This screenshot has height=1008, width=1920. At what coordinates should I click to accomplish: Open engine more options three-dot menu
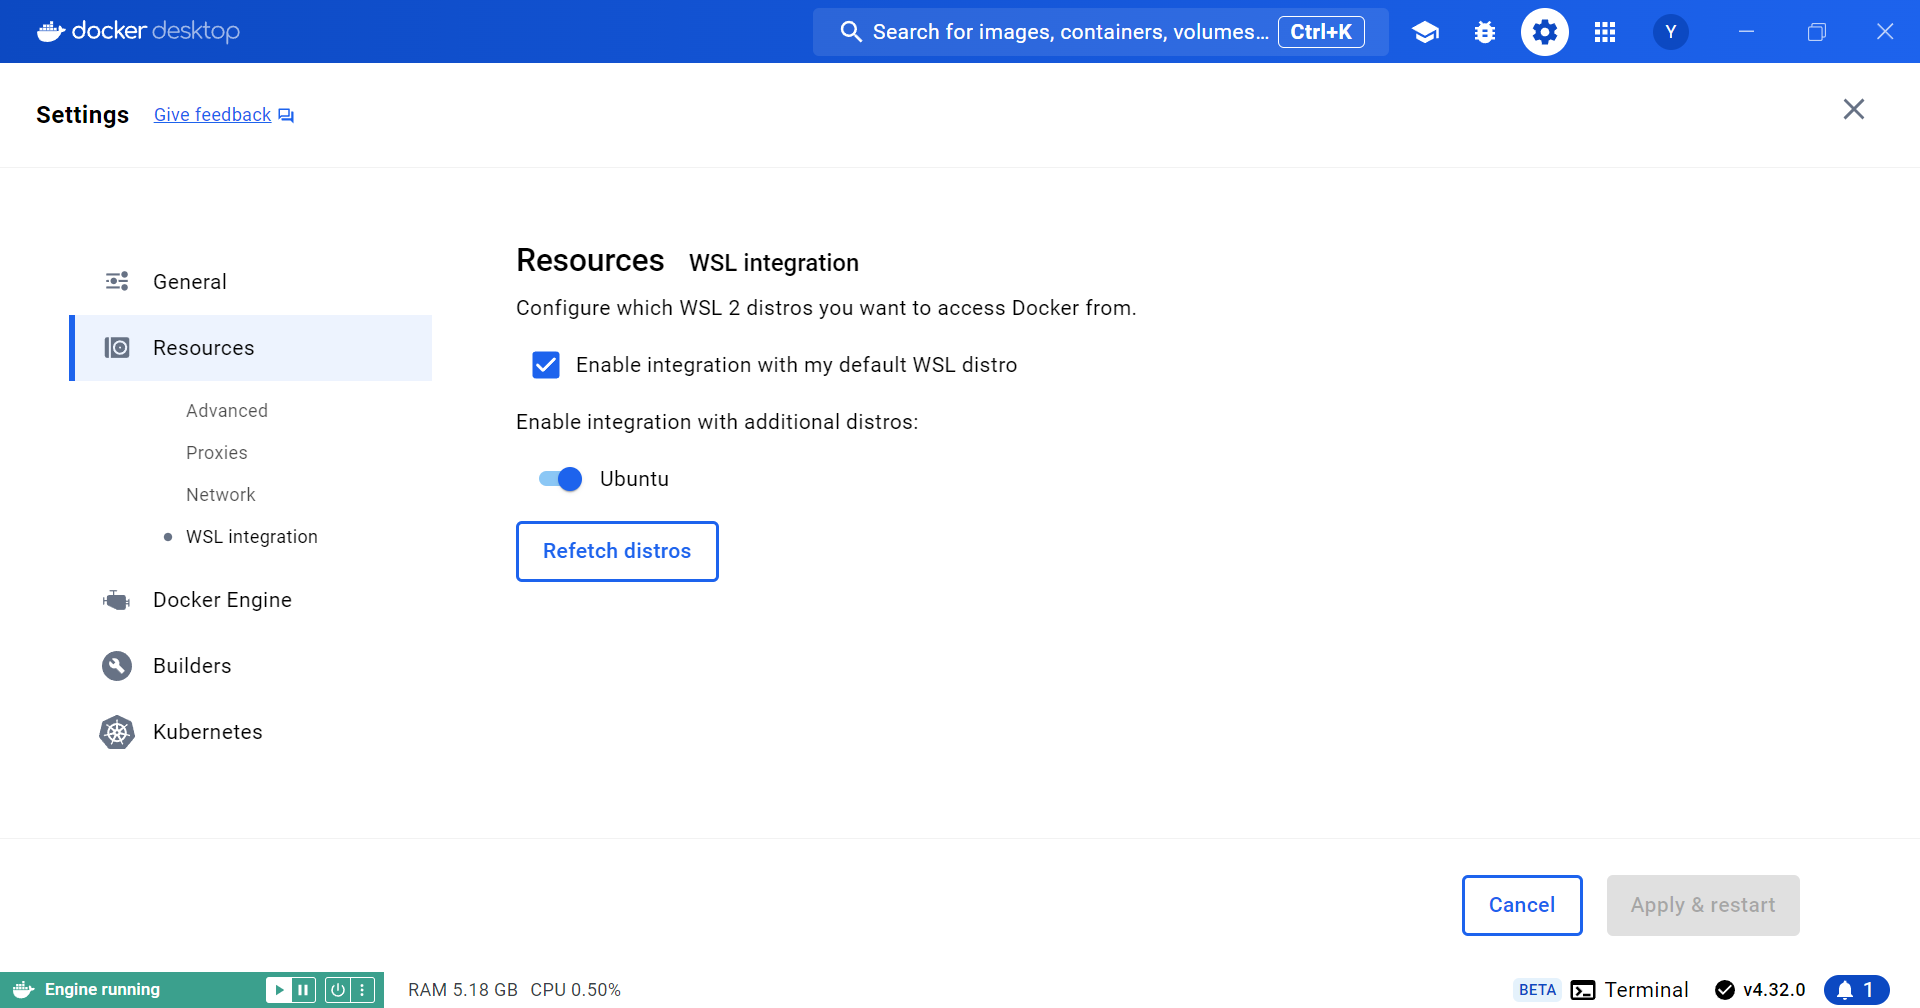coord(363,990)
